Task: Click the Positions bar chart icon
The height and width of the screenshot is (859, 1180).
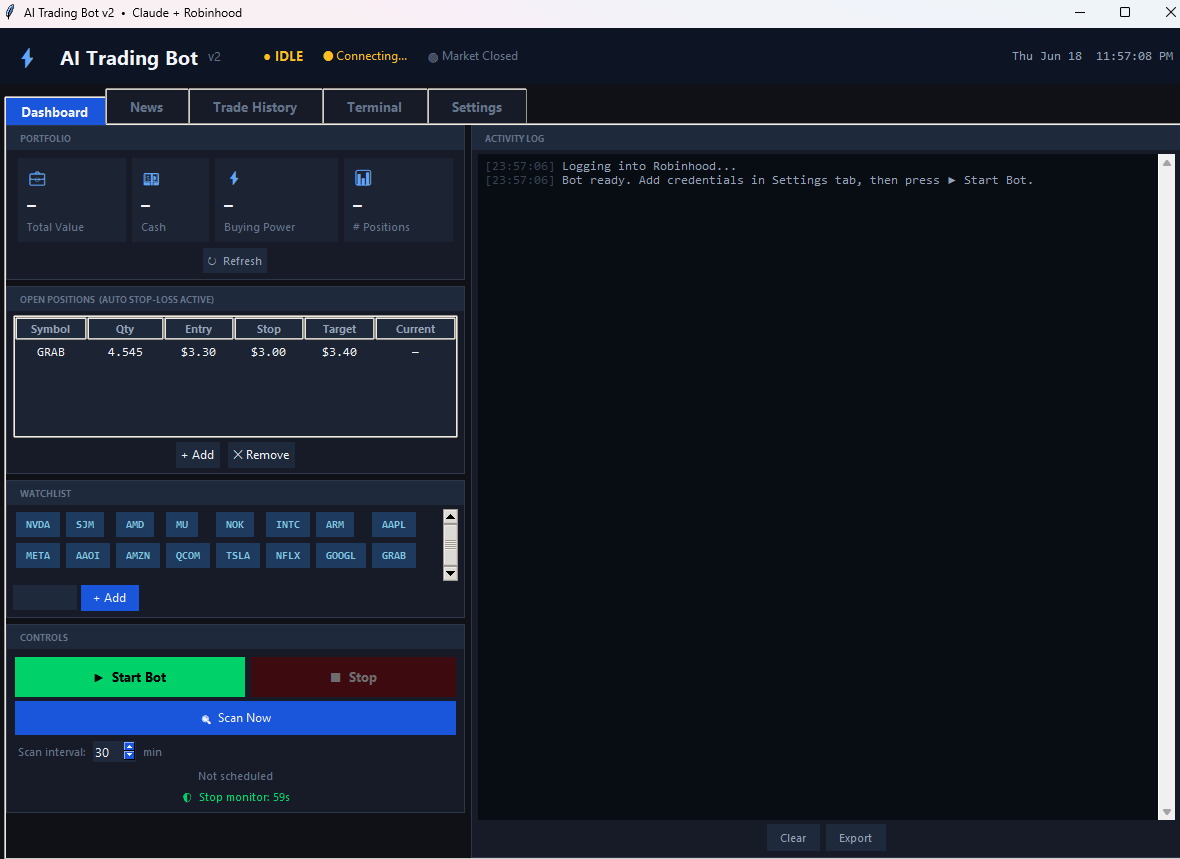Action: tap(363, 178)
